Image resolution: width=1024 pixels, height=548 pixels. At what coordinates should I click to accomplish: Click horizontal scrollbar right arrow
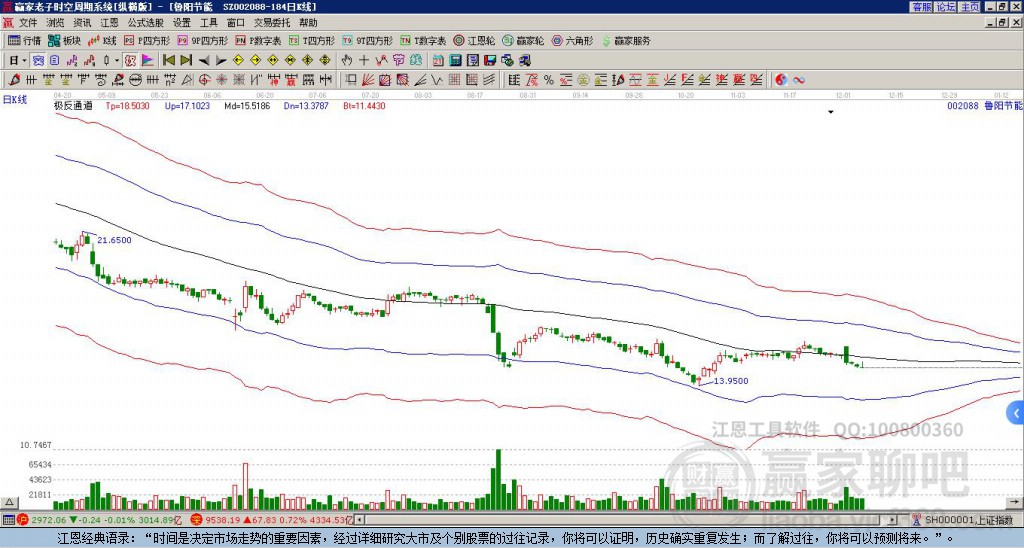(893, 520)
